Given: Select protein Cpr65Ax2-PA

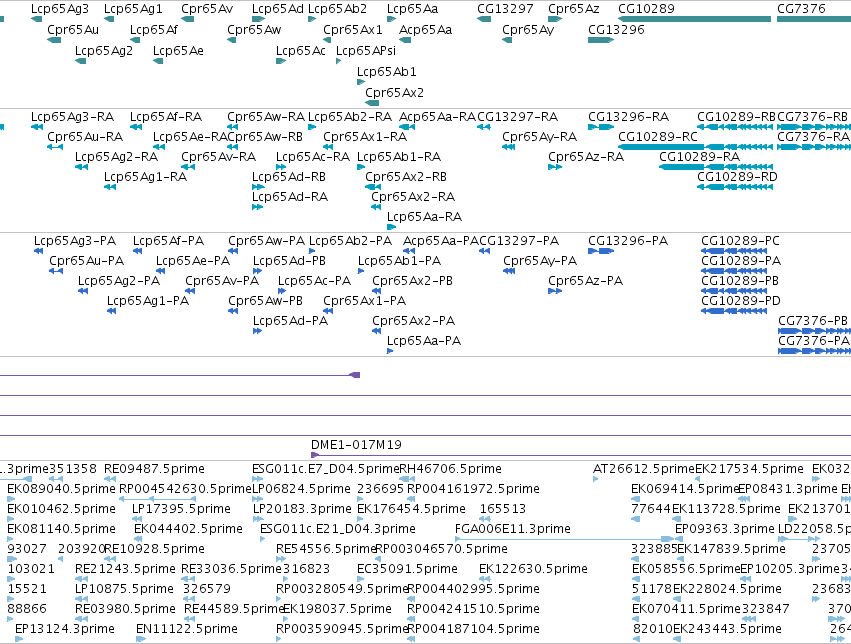Looking at the screenshot, I should point(414,322).
